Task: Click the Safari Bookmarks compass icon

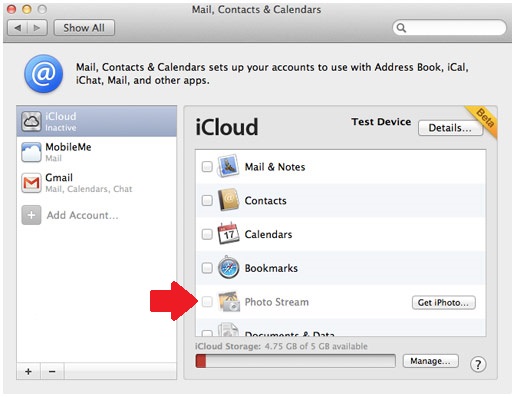Action: [228, 268]
